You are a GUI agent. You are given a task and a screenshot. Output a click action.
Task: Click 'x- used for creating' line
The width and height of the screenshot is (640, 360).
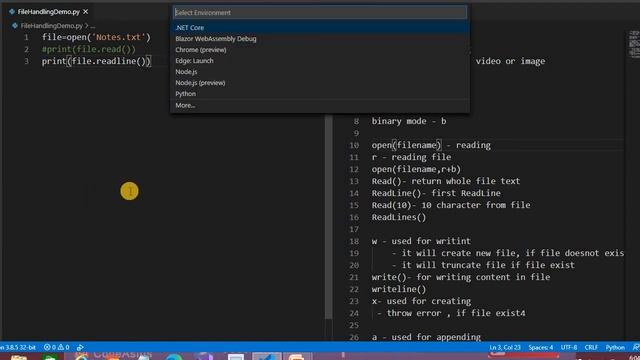point(421,301)
